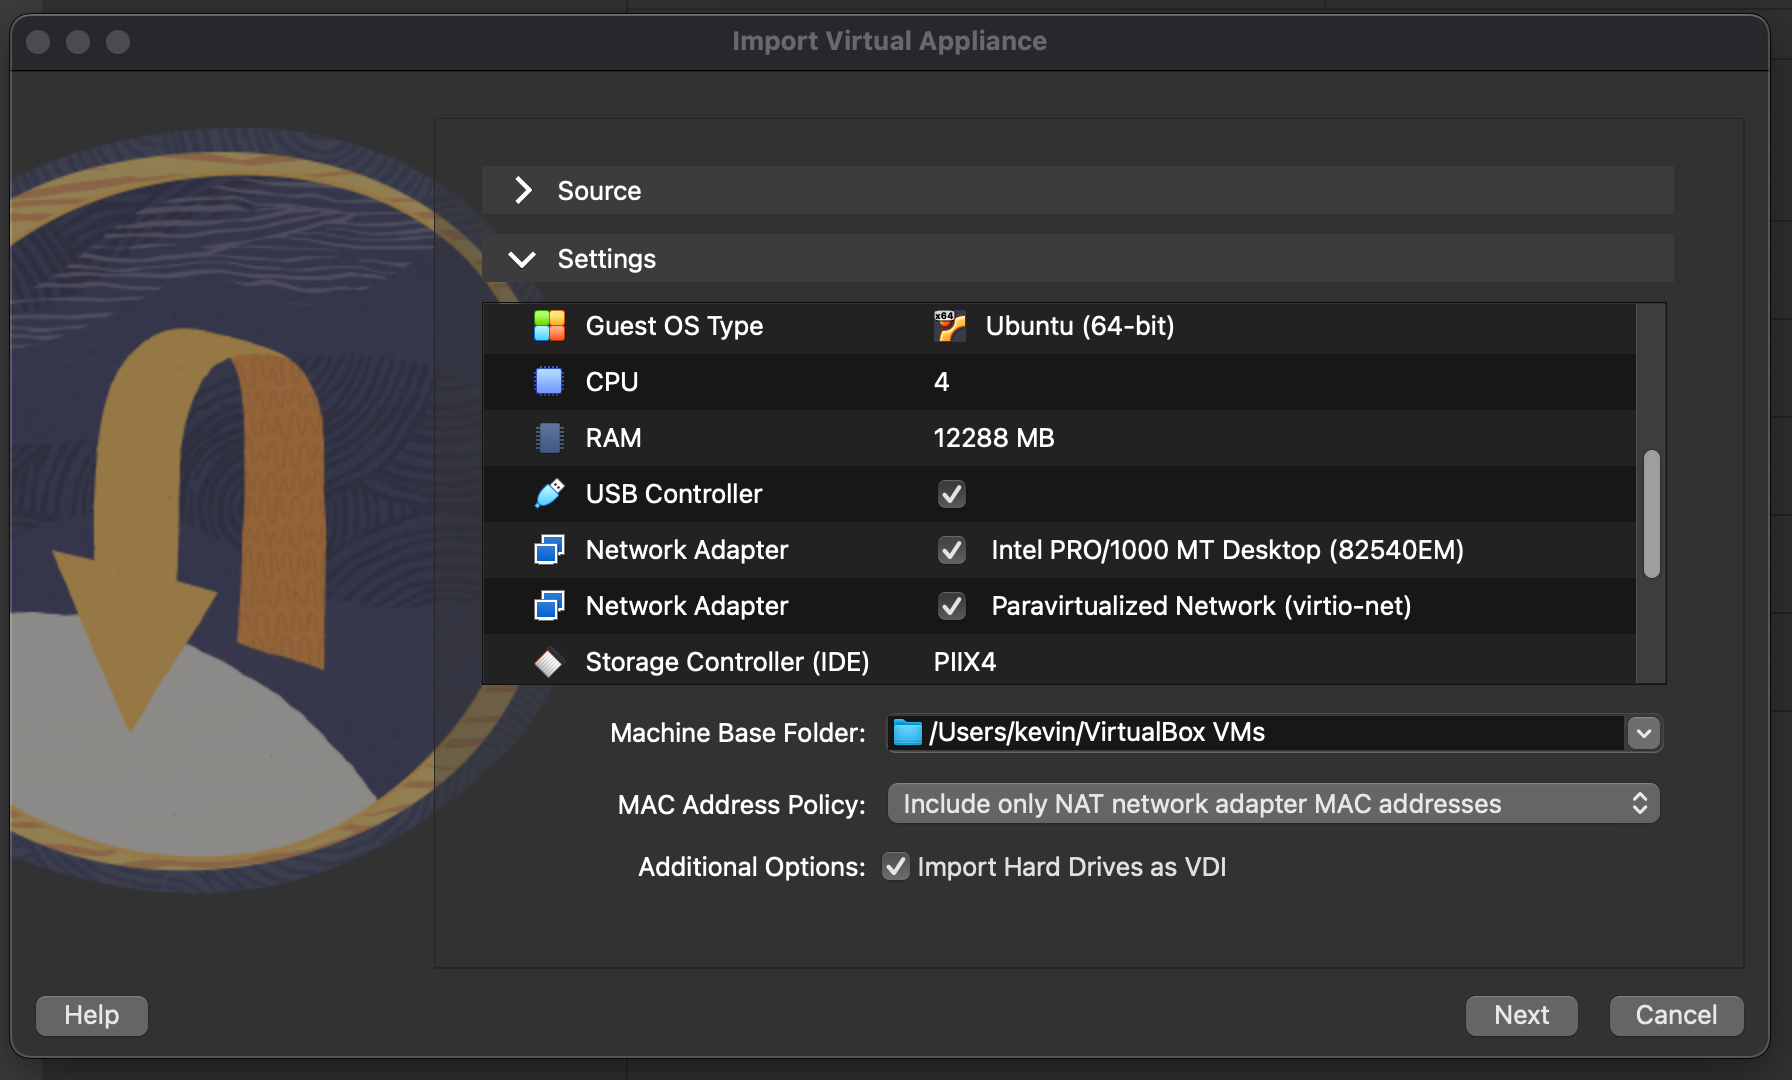
Task: Click the Storage Controller (IDE) label
Action: click(x=727, y=662)
